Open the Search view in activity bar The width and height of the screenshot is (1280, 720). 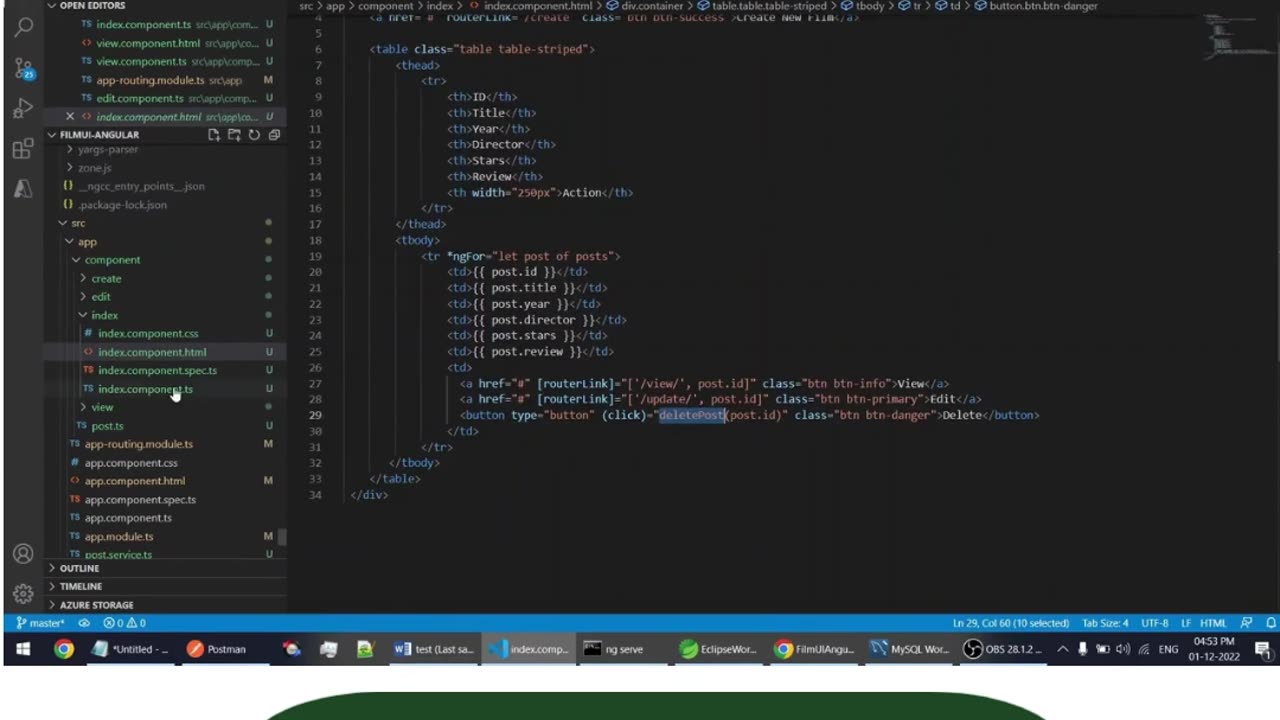(23, 28)
